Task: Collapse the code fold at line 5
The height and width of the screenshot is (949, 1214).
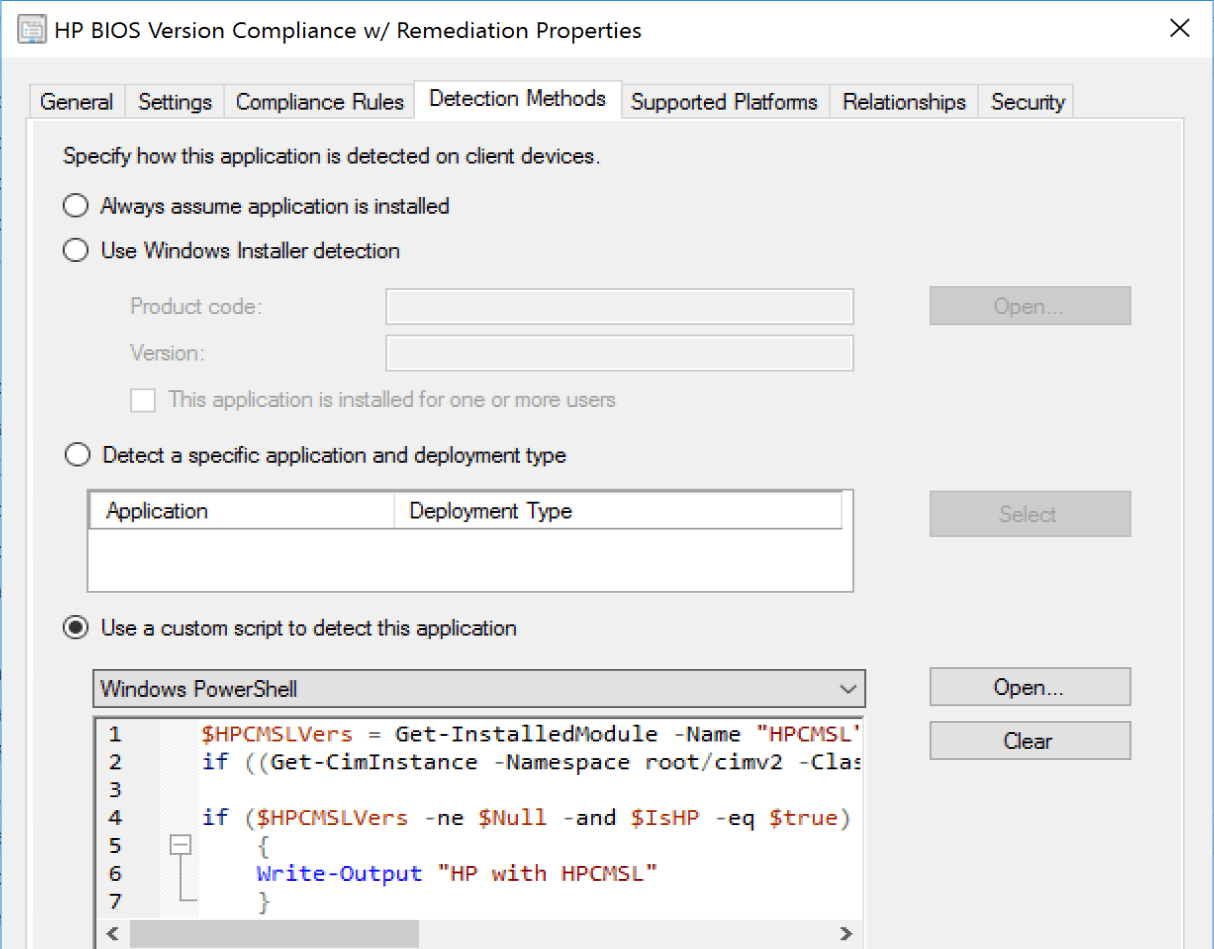Action: 180,846
